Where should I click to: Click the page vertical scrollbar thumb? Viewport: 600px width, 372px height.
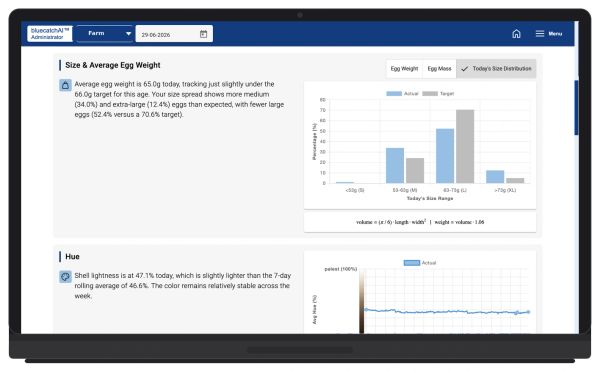(x=576, y=108)
